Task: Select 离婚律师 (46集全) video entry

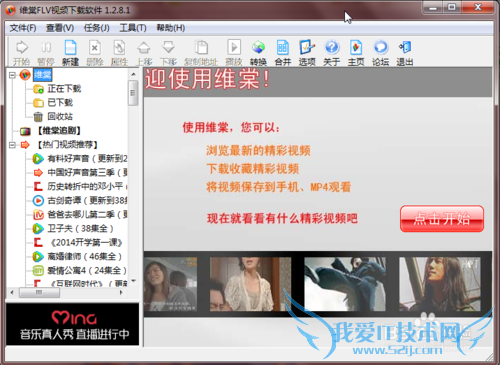Action: (85, 257)
